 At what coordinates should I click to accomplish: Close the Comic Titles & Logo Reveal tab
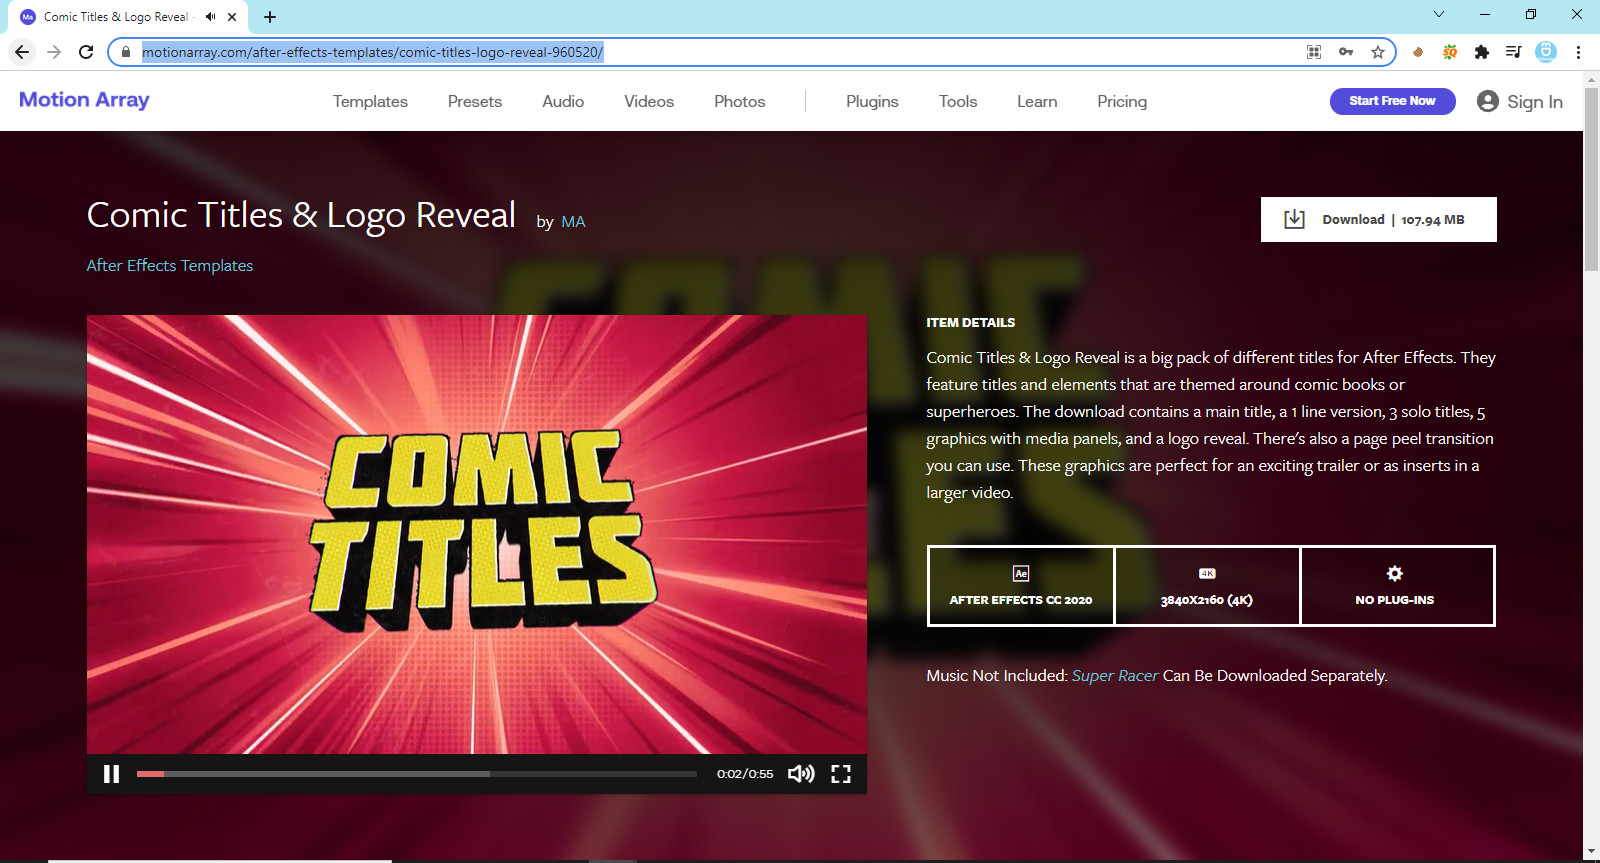coord(232,17)
